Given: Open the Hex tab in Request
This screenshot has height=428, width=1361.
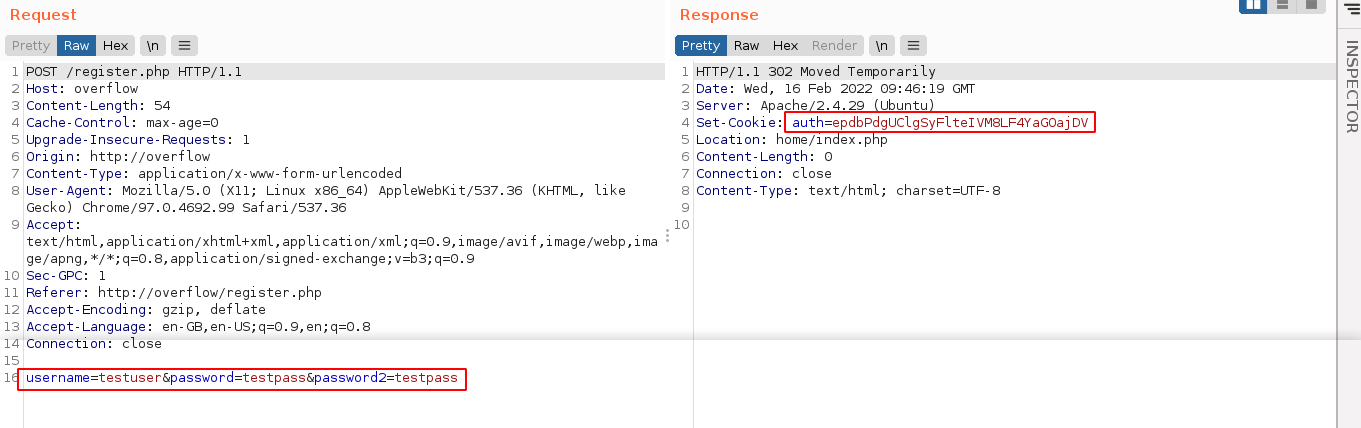Looking at the screenshot, I should (116, 45).
